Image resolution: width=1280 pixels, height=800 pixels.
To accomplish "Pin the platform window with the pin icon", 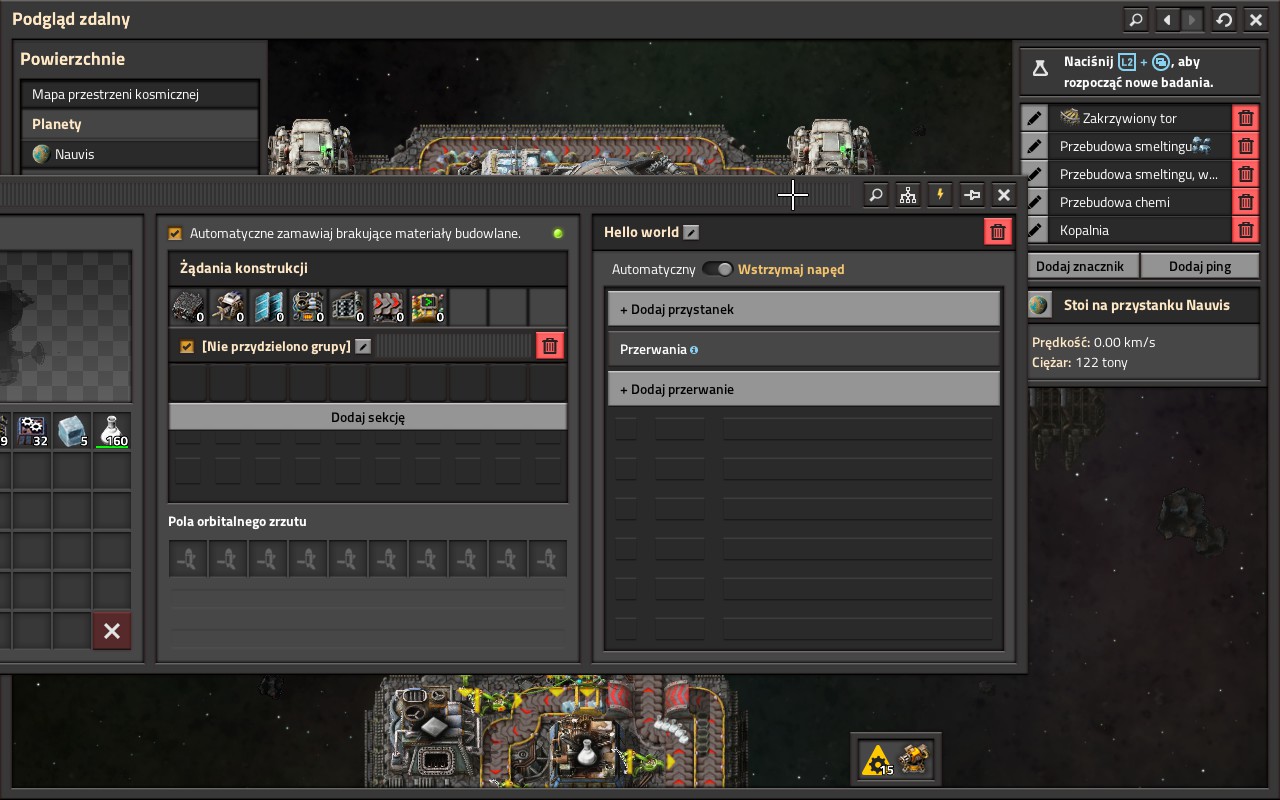I will [x=972, y=195].
